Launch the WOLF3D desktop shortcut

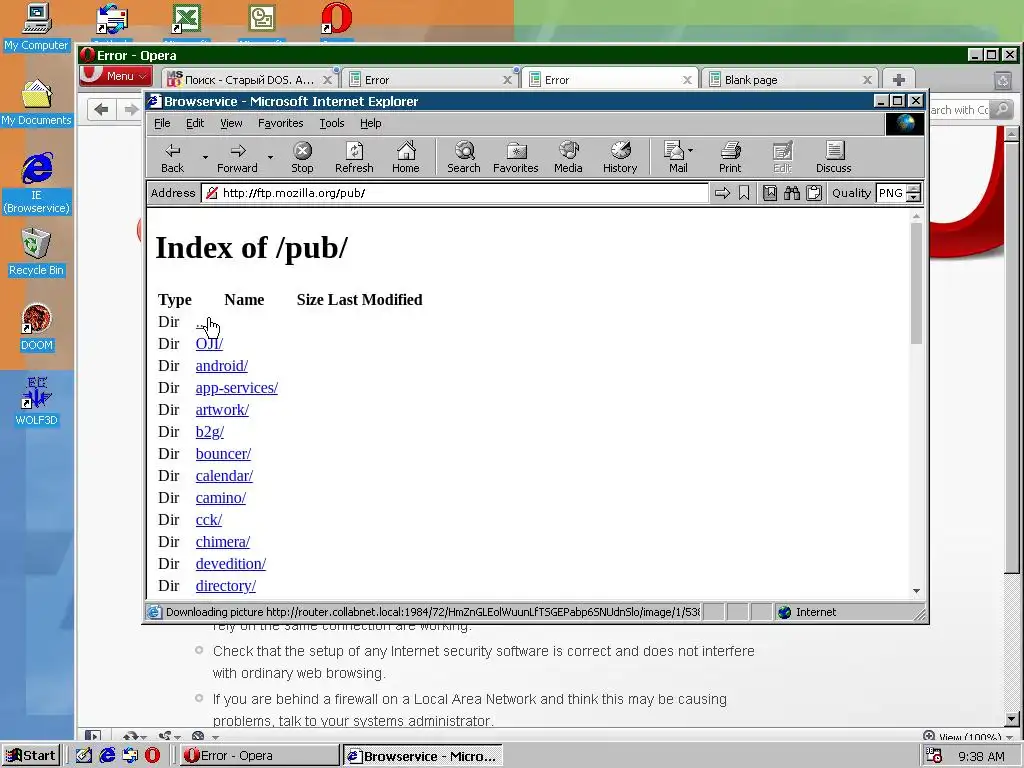tap(36, 402)
